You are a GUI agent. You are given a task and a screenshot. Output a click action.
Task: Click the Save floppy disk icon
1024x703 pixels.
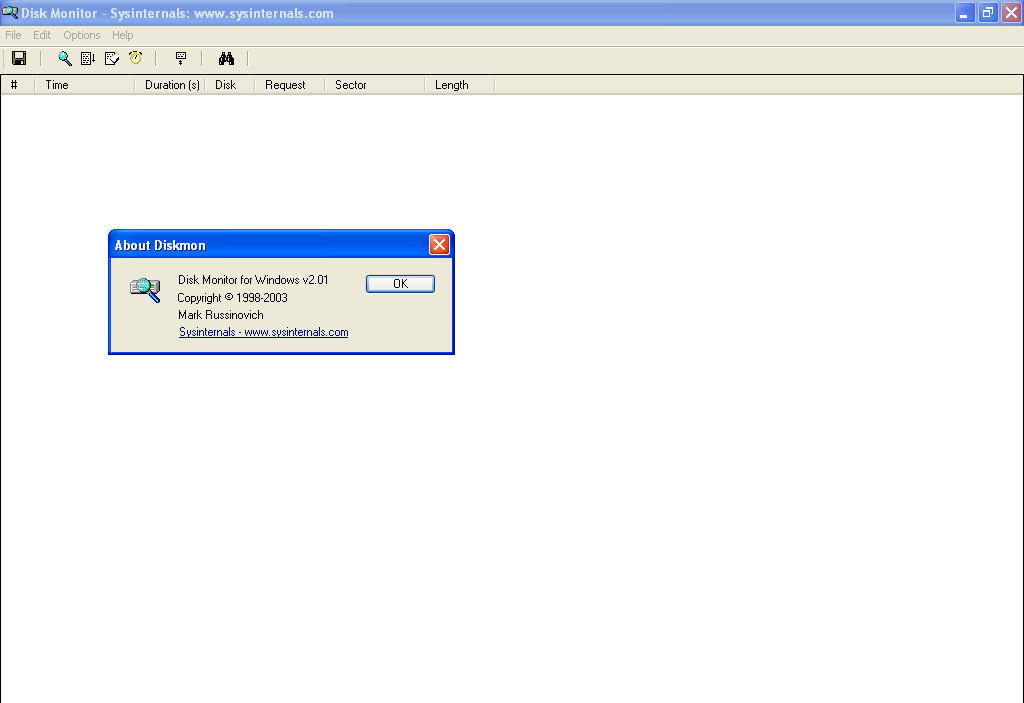(19, 58)
